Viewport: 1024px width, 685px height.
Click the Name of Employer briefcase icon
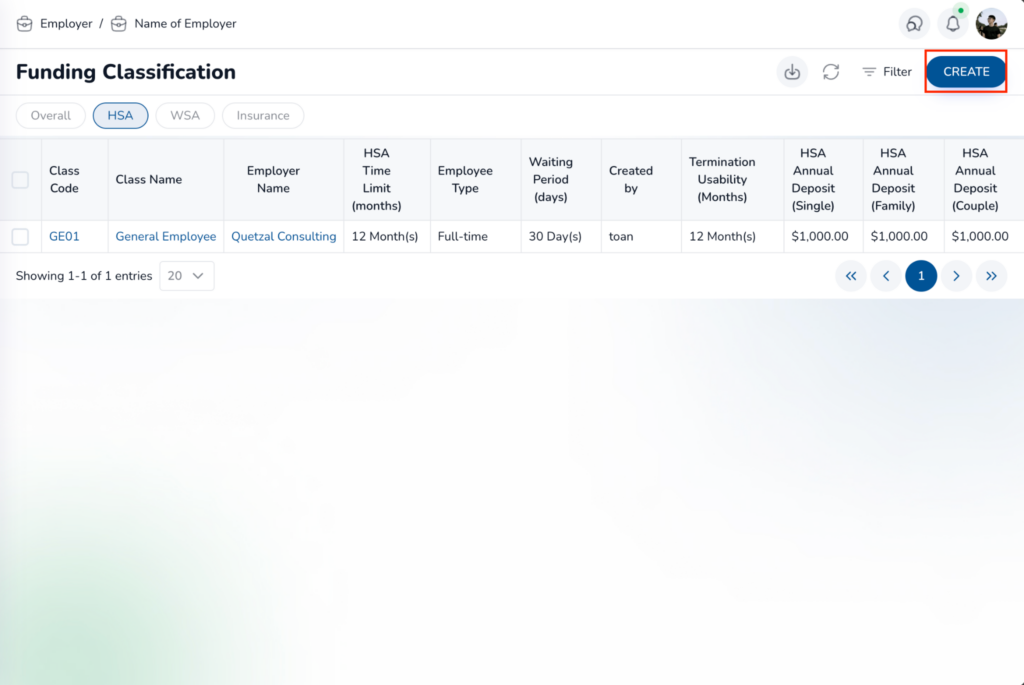coord(119,24)
